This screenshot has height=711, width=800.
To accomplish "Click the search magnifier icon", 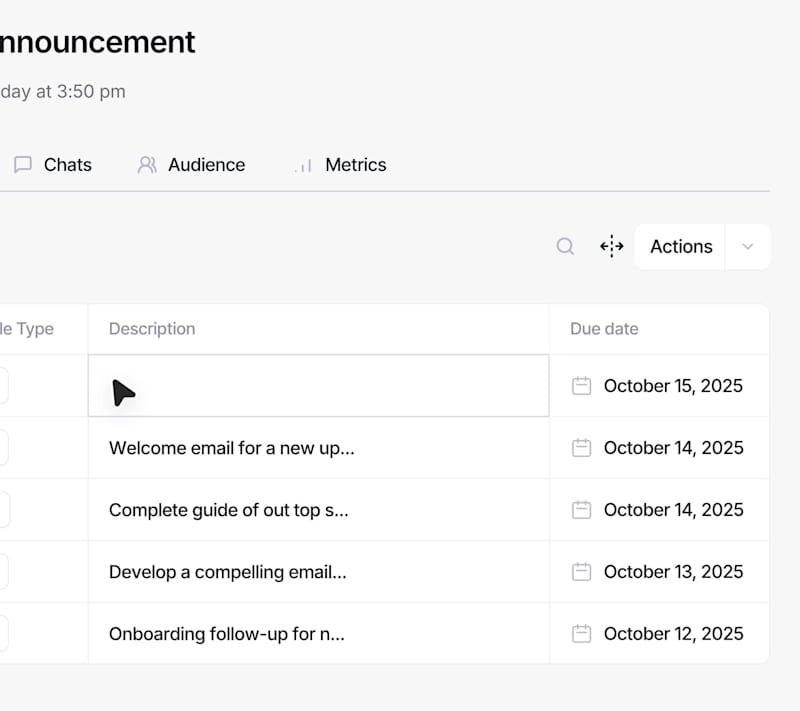I will (565, 247).
